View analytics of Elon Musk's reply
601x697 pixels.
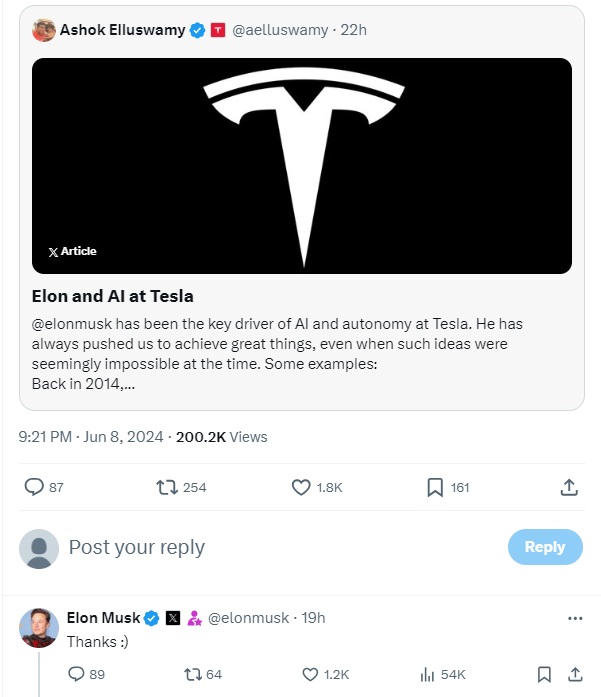coord(429,674)
